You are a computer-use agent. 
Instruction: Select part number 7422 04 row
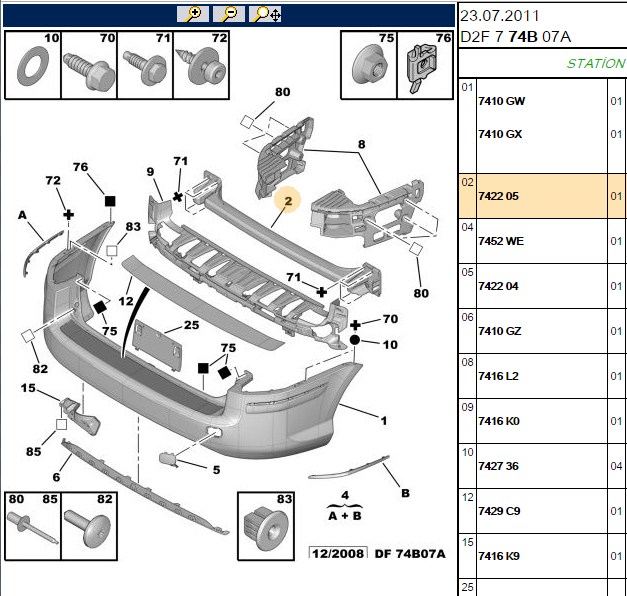499,286
